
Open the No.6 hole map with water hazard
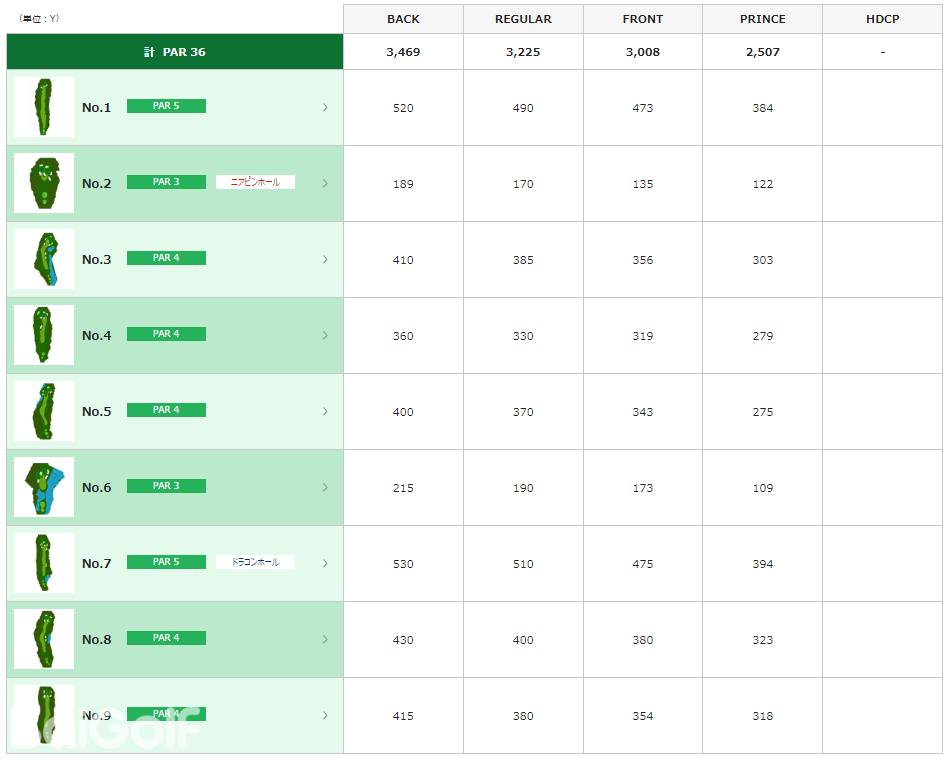[x=44, y=487]
